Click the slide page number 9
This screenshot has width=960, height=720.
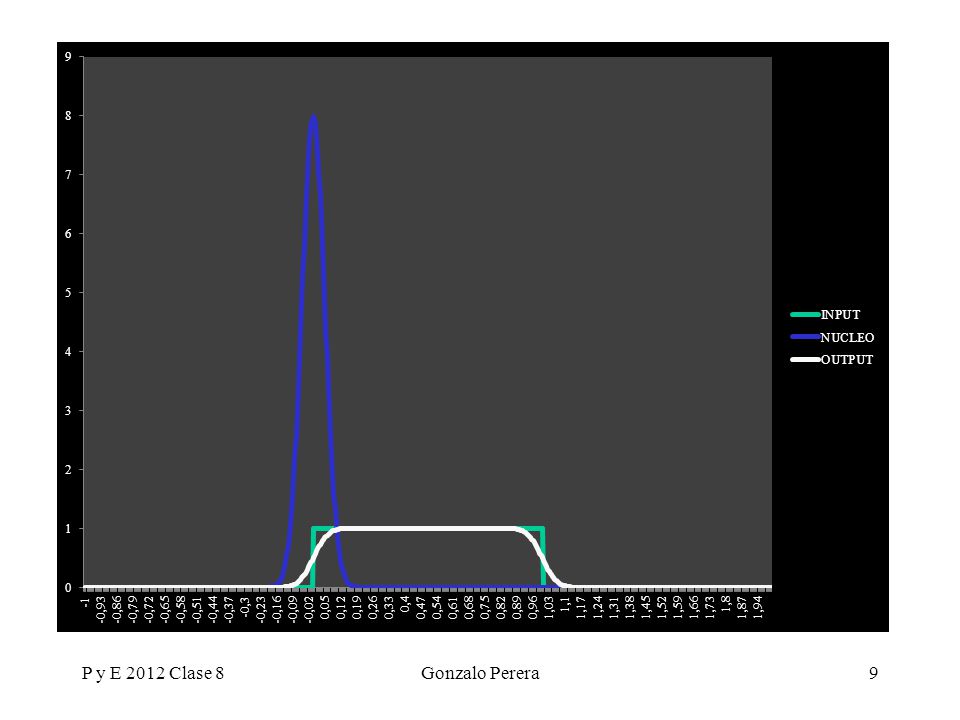[873, 673]
